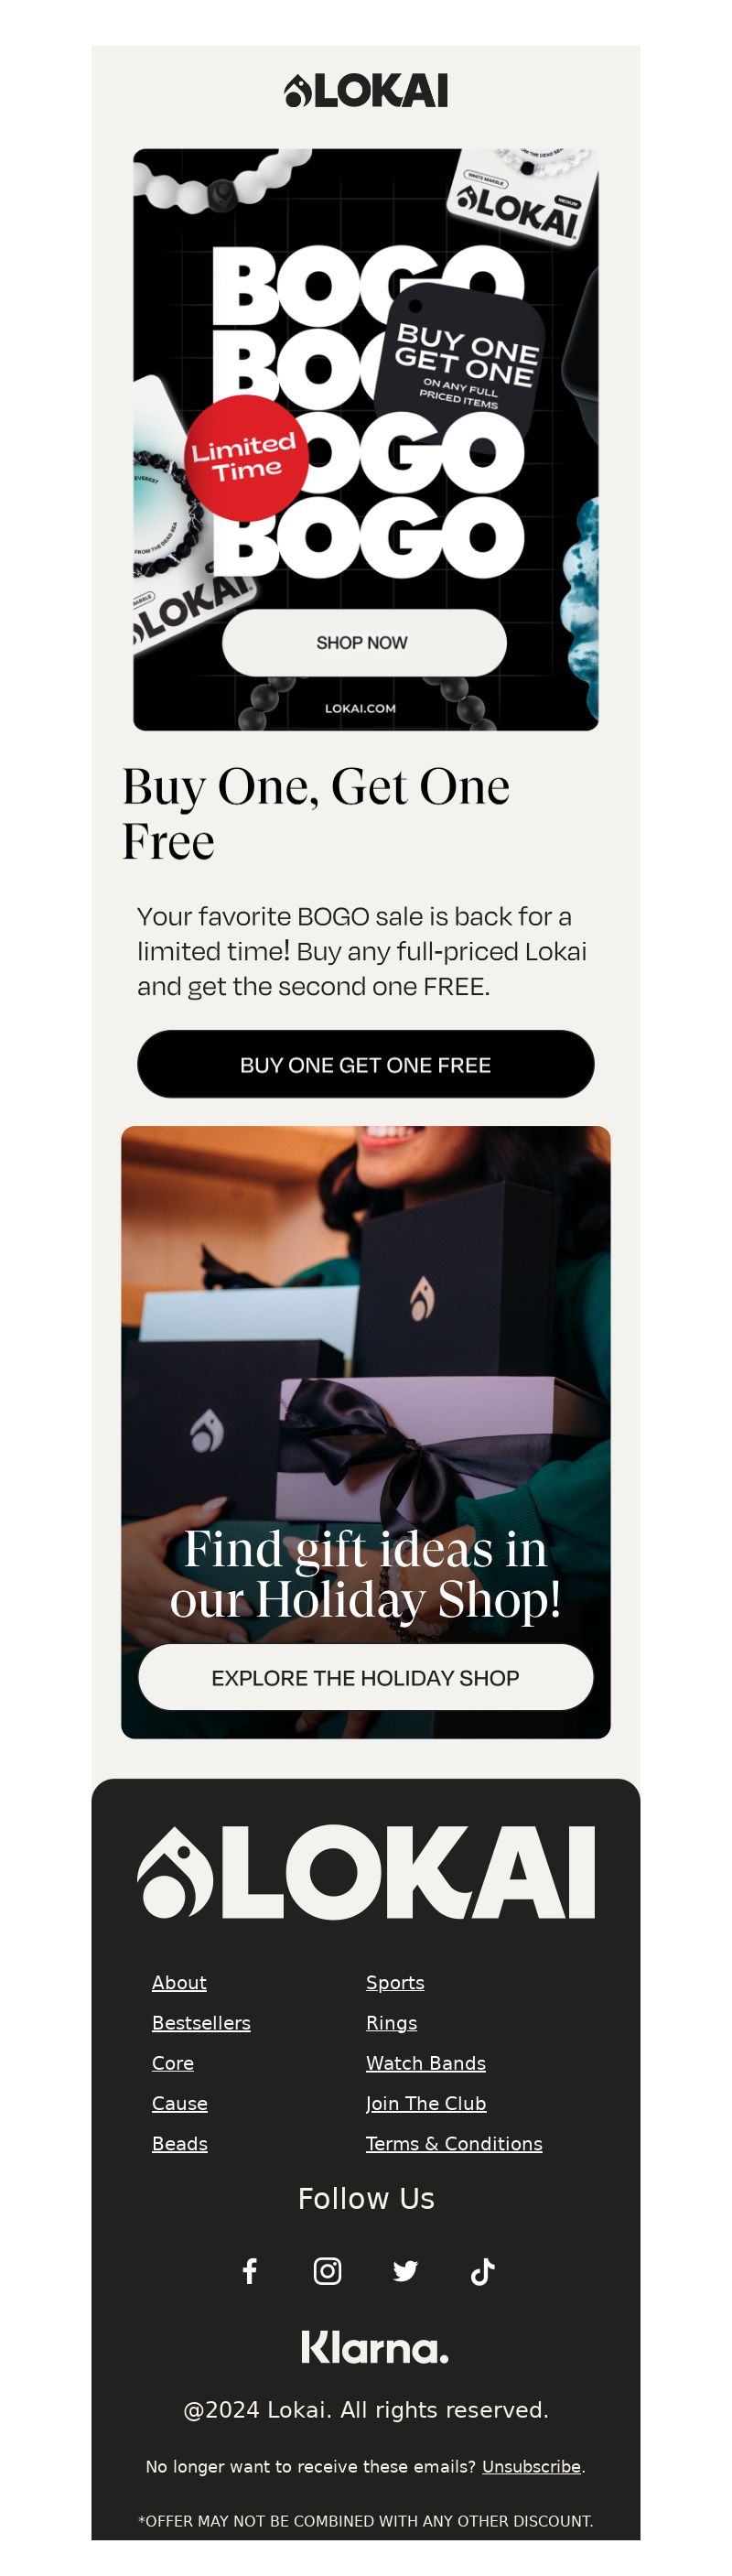Click Explore the Holiday Shop button

pyautogui.click(x=366, y=1677)
